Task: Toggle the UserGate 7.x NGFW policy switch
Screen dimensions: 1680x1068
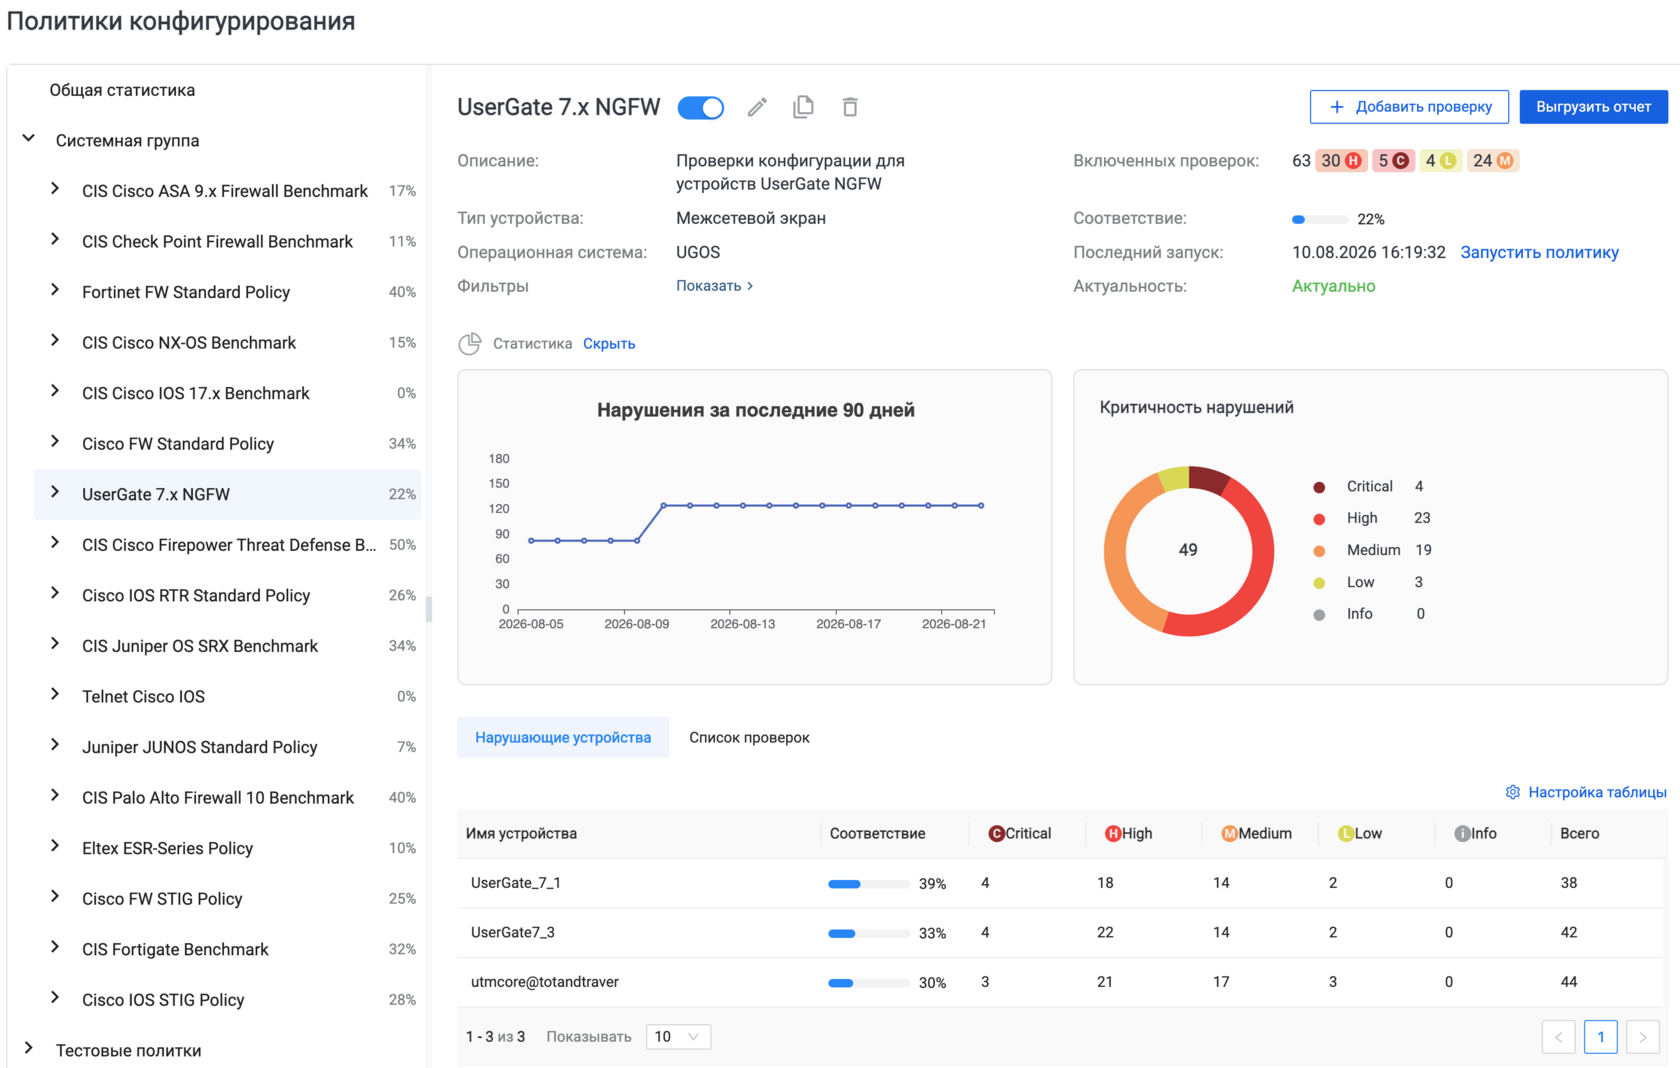Action: tap(700, 108)
